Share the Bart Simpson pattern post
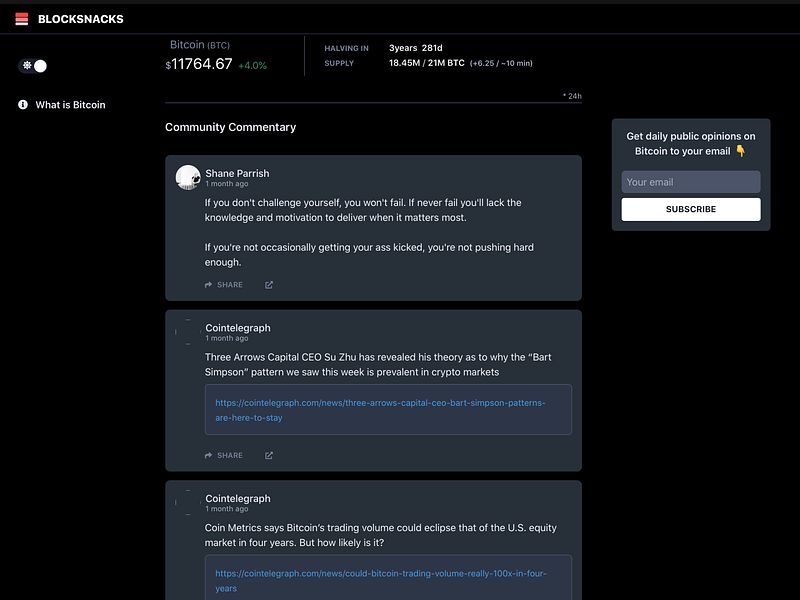Image resolution: width=800 pixels, height=600 pixels. pos(223,455)
